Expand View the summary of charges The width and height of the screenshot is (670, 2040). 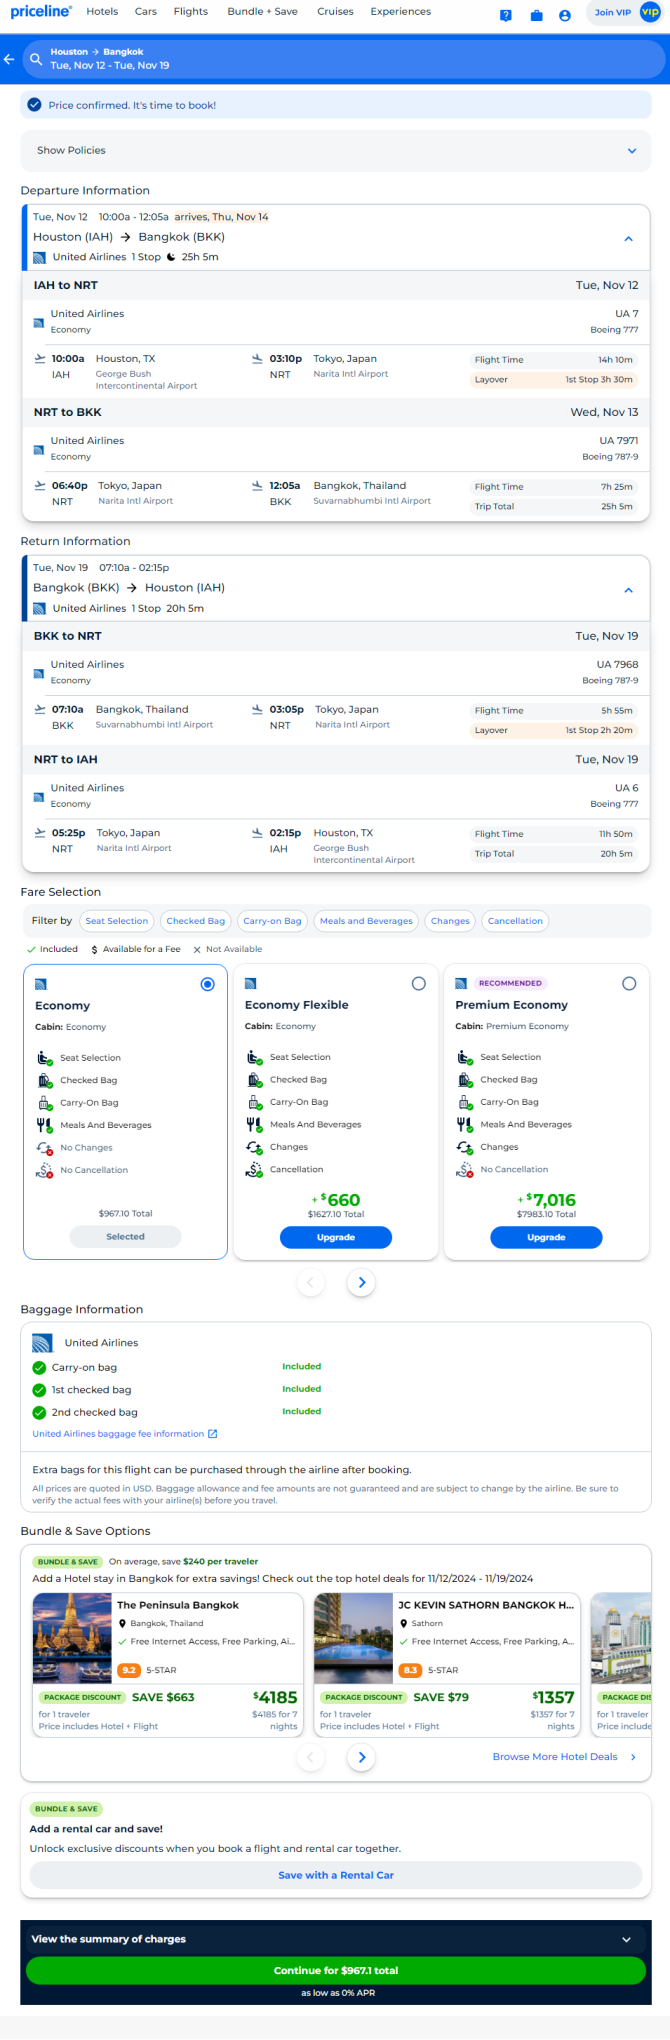(x=336, y=1939)
